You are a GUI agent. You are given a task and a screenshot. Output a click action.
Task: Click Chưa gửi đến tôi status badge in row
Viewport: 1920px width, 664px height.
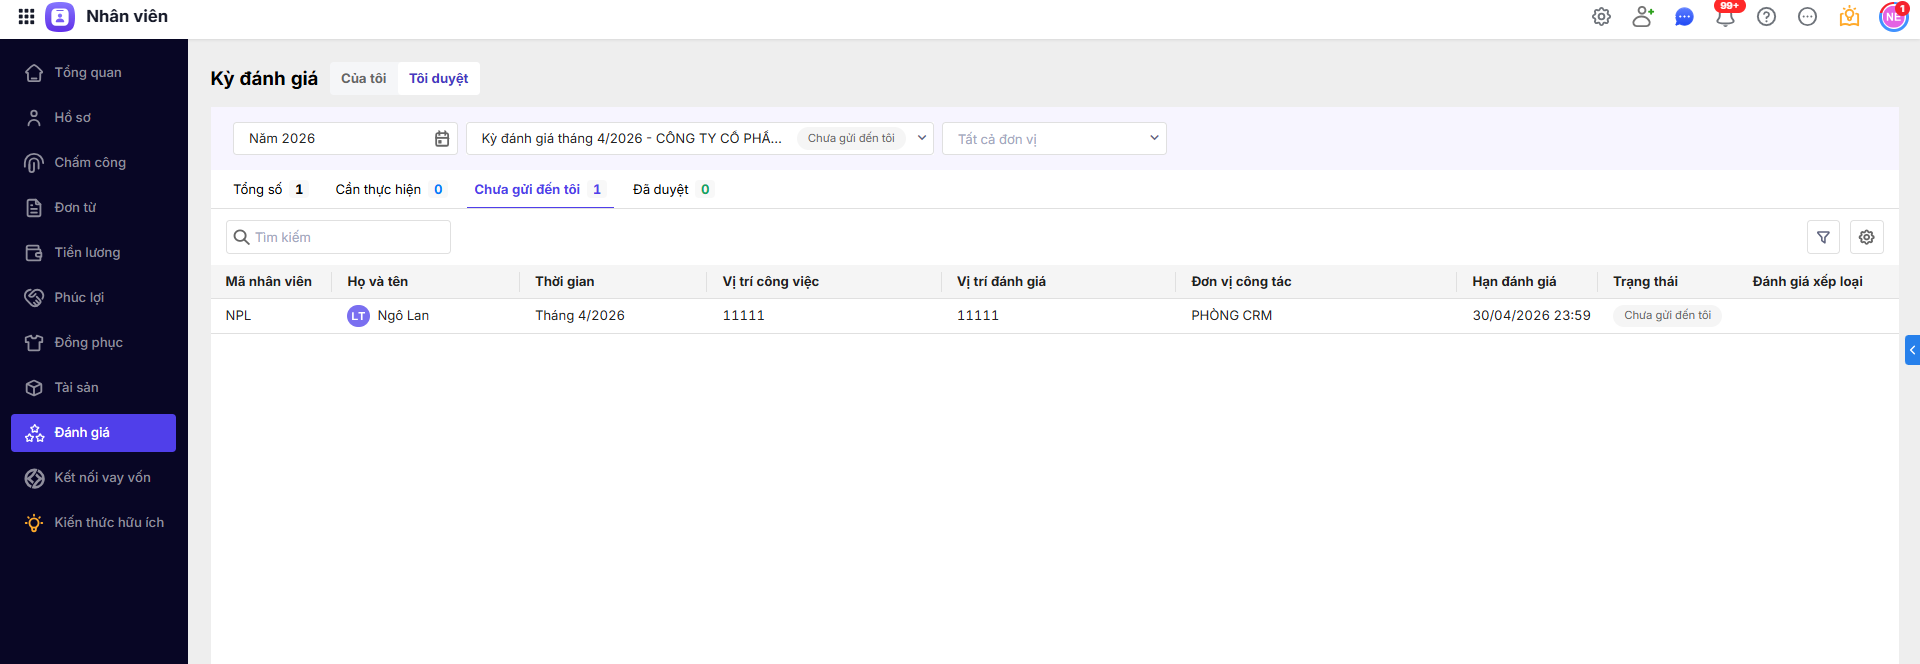point(1667,315)
